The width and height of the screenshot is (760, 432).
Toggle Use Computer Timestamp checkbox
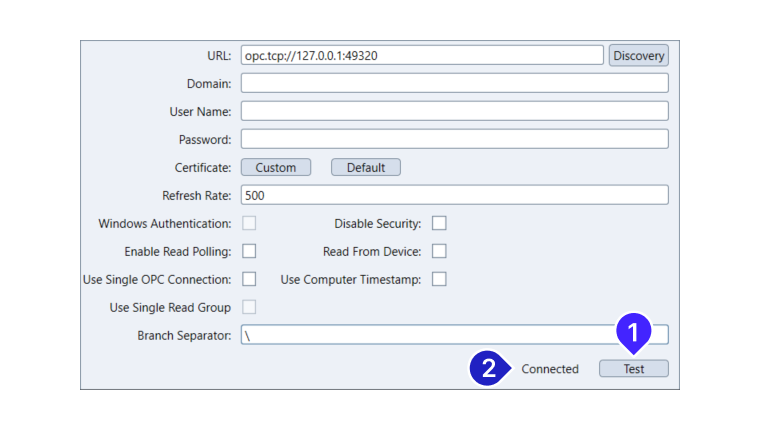coord(439,279)
